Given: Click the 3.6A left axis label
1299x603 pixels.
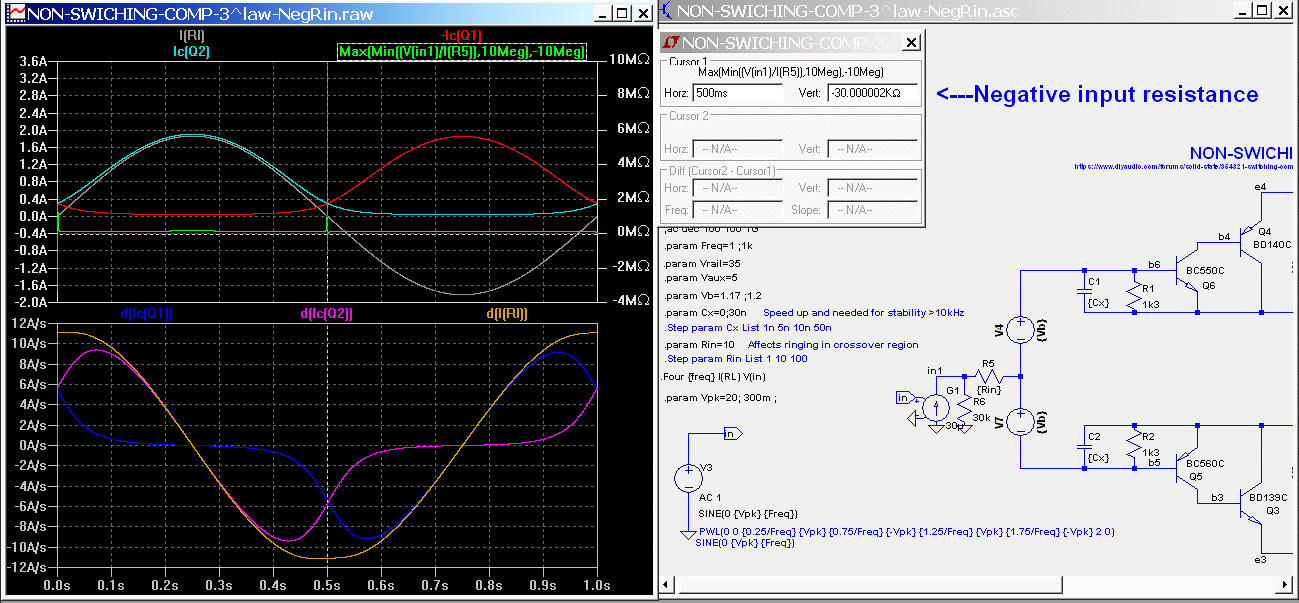Looking at the screenshot, I should point(32,60).
